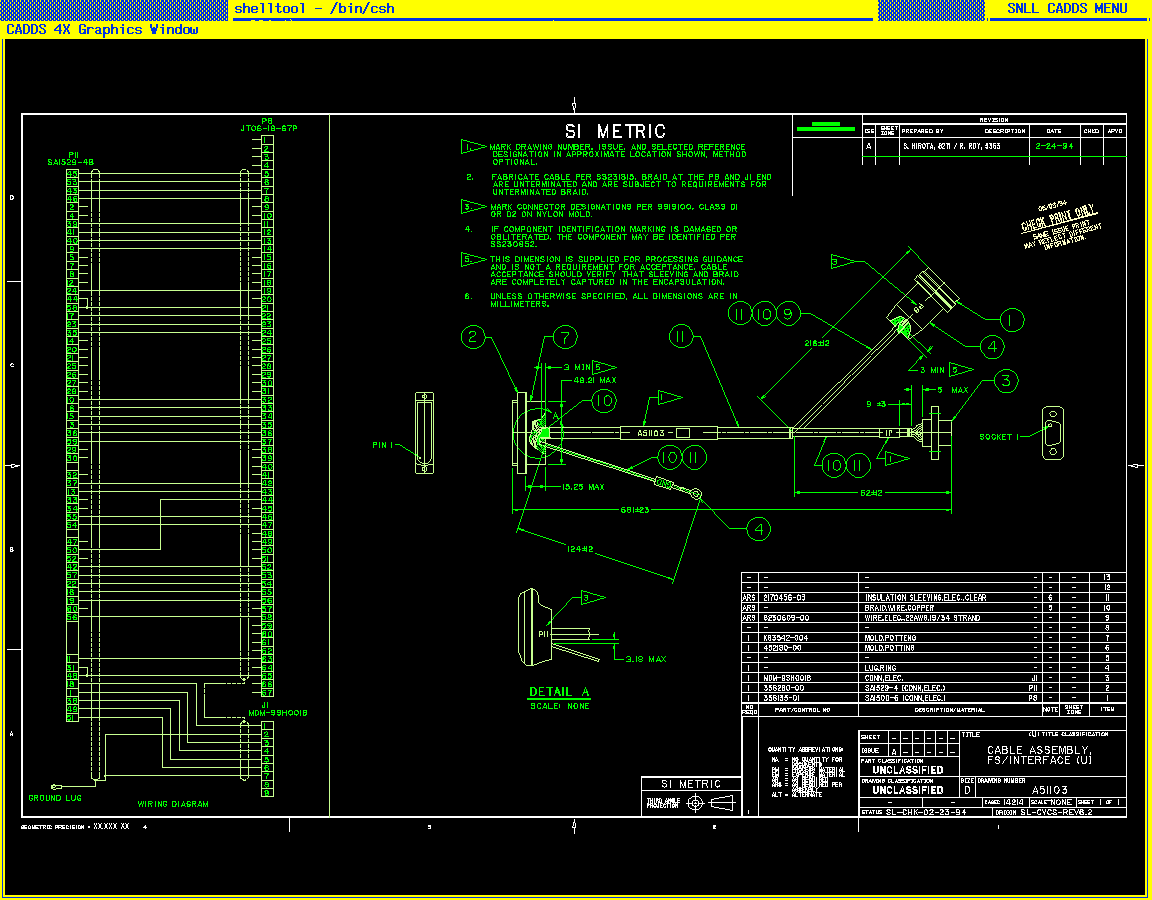Click item balloon 1 by the angled connector
Image resolution: width=1152 pixels, height=900 pixels.
[1012, 320]
